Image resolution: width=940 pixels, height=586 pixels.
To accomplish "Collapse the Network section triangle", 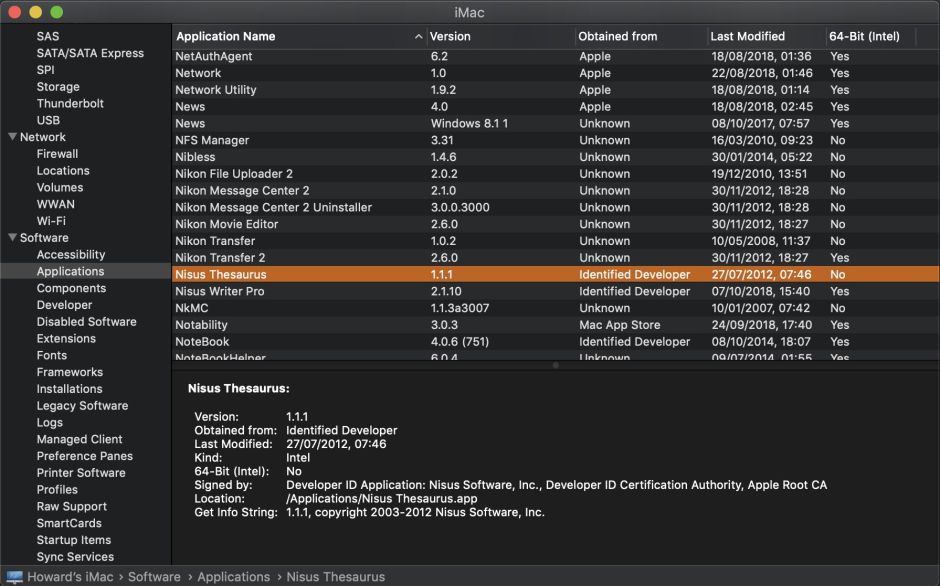I will click(12, 137).
